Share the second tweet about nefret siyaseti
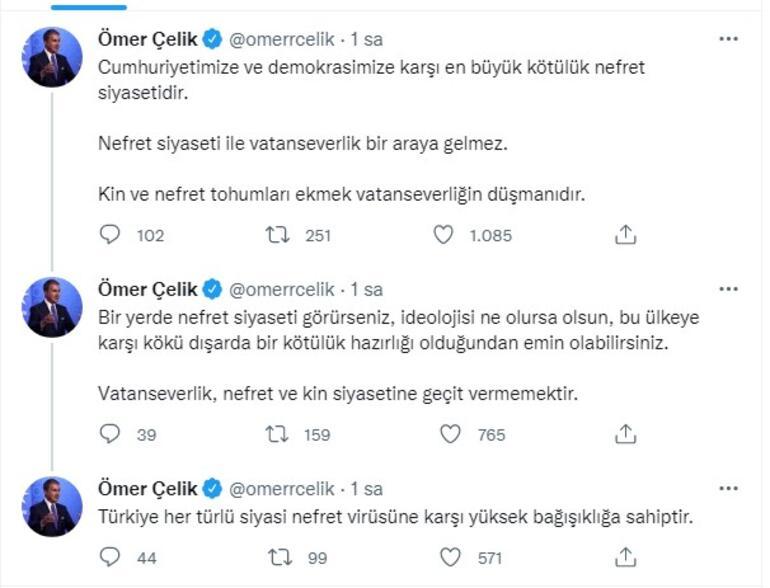The image size is (770, 588). [625, 434]
